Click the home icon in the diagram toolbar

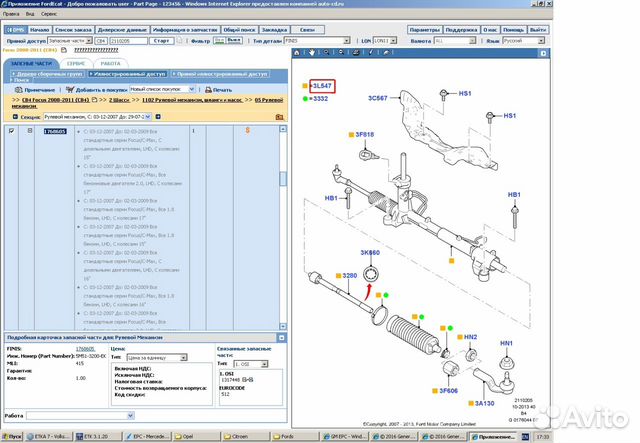297,53
